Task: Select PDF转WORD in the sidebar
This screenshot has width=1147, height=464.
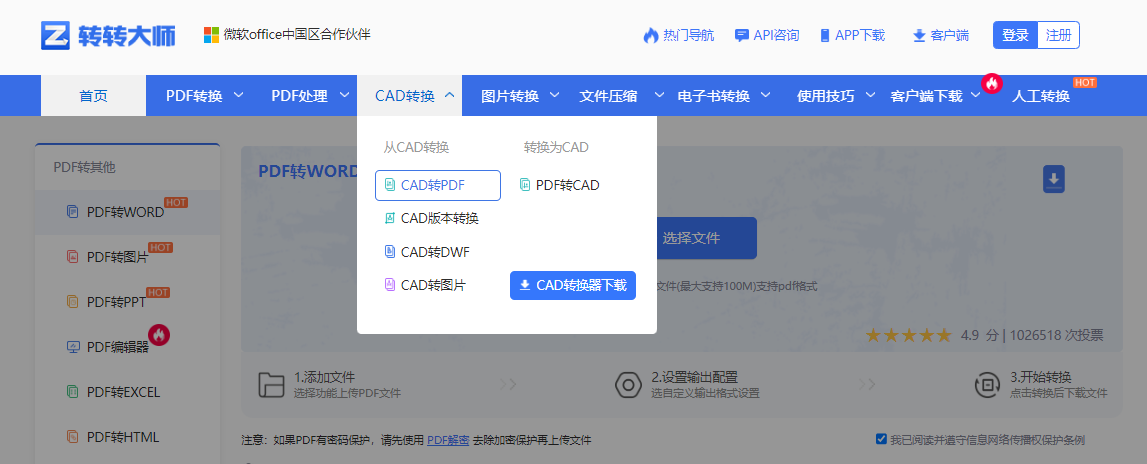Action: [127, 212]
